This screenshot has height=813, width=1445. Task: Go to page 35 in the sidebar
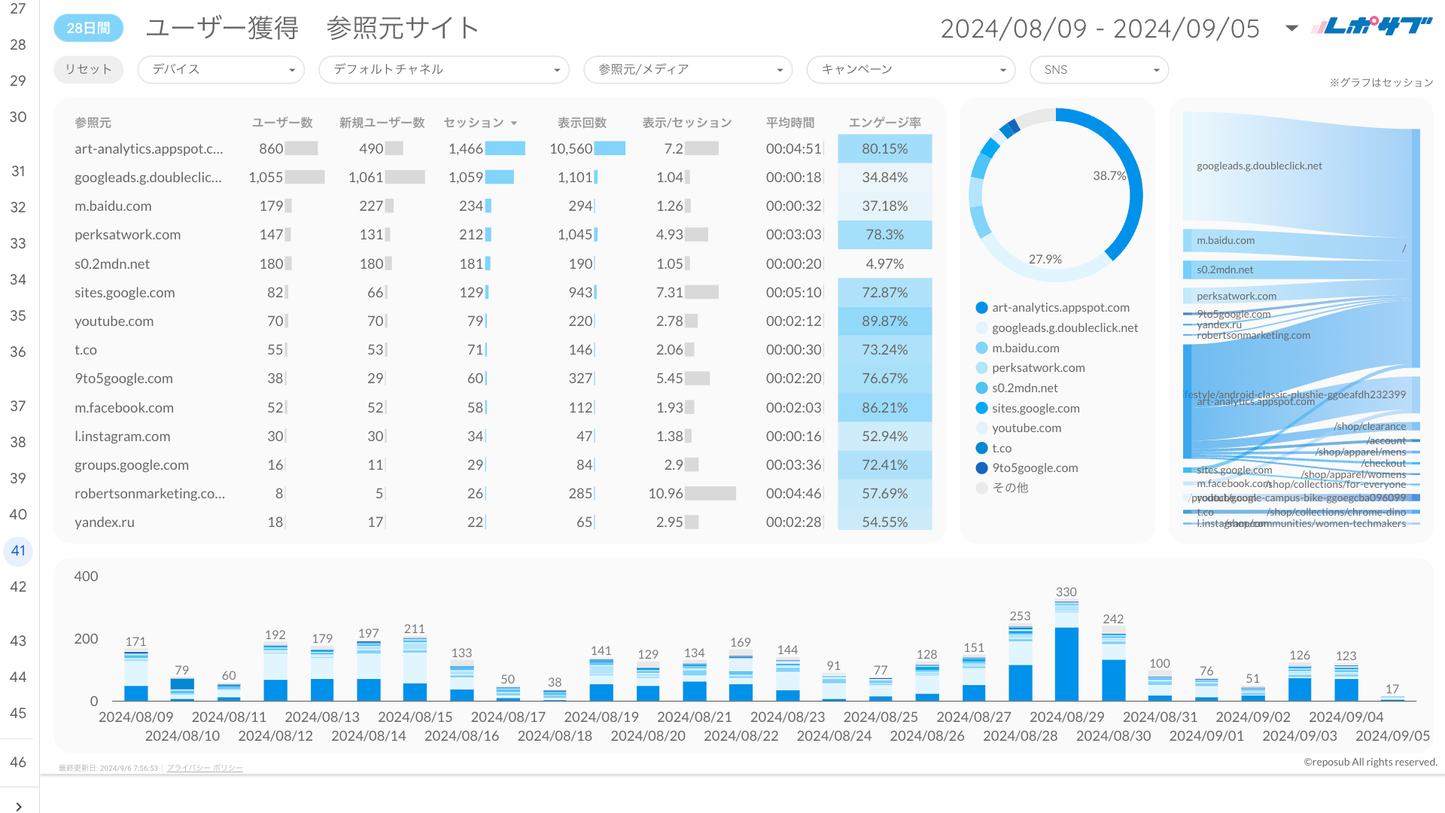(18, 316)
